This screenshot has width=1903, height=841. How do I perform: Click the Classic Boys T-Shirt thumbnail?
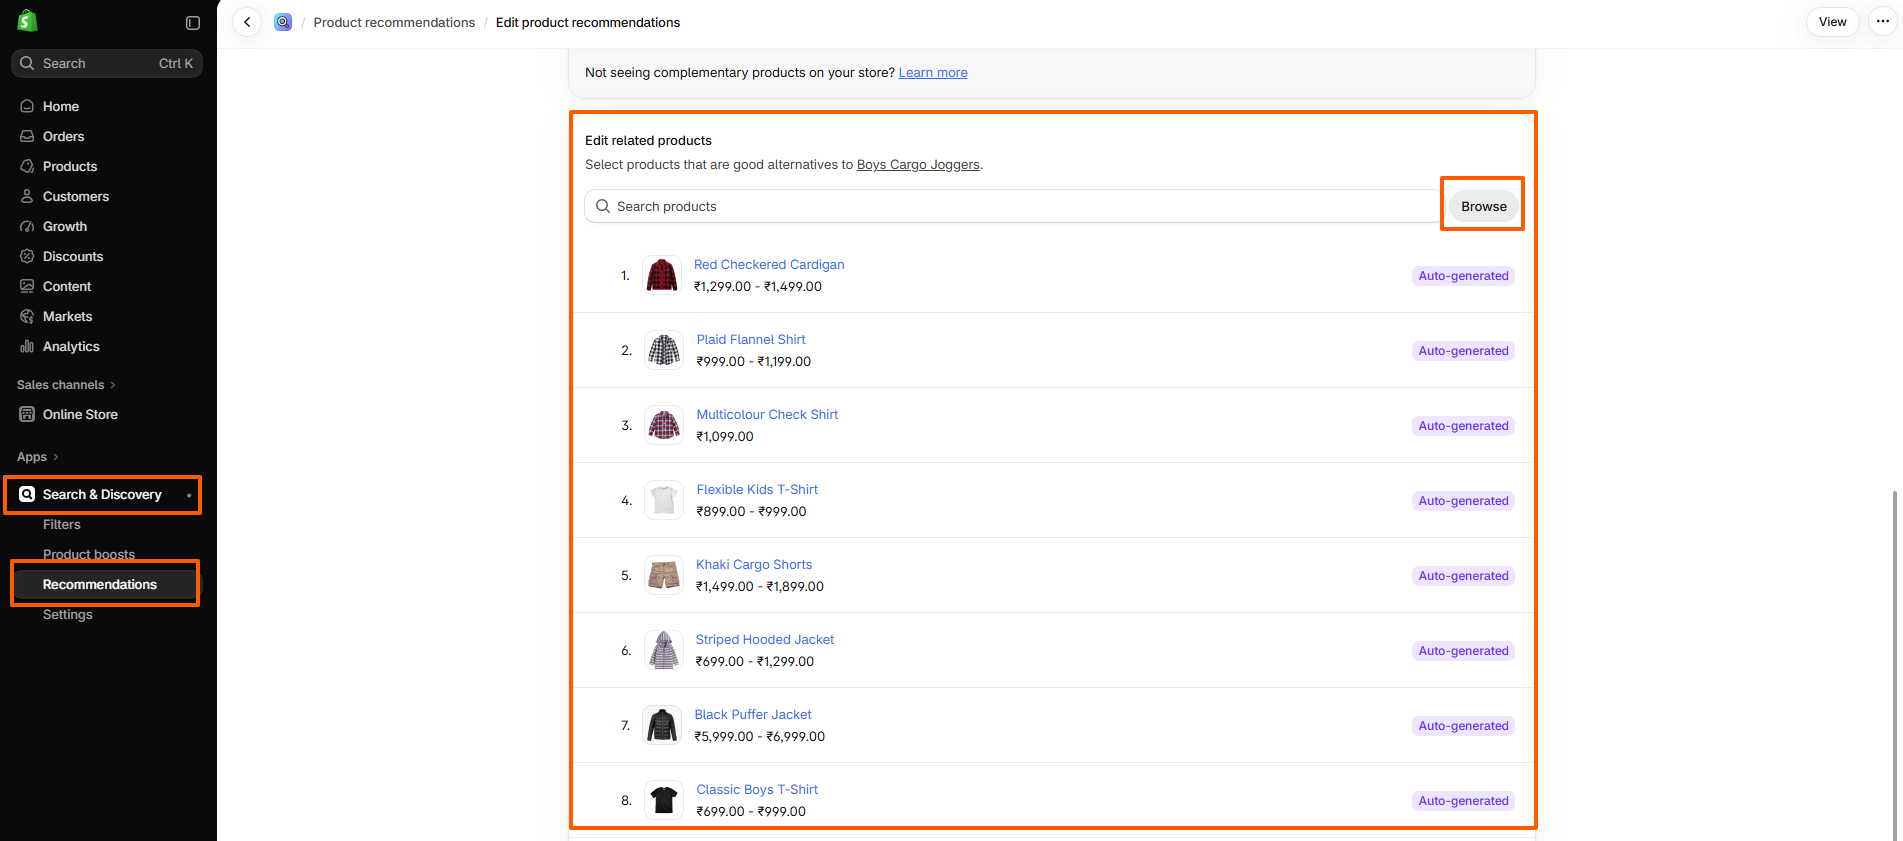(664, 800)
